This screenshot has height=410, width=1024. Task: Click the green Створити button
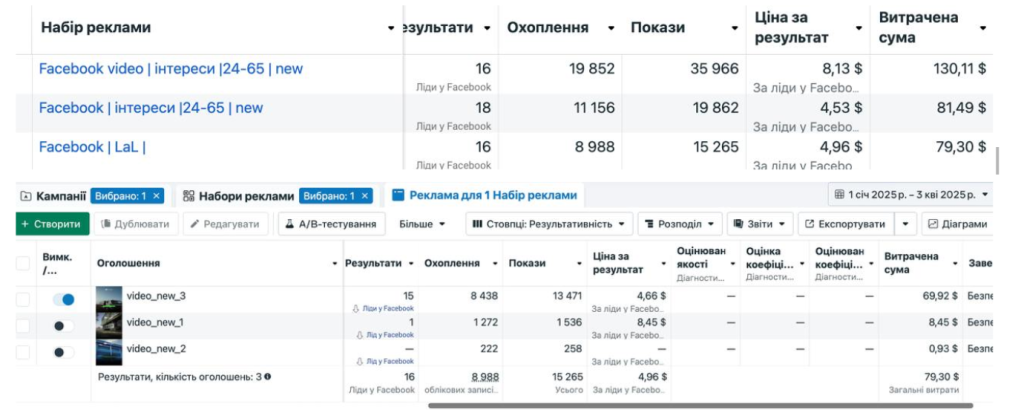pyautogui.click(x=52, y=224)
